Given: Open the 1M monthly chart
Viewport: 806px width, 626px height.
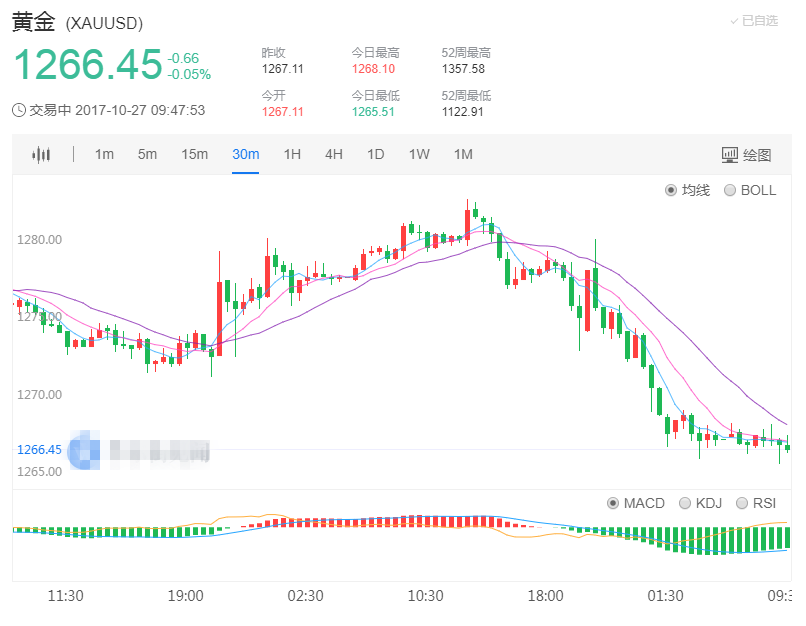Looking at the screenshot, I should click(463, 154).
